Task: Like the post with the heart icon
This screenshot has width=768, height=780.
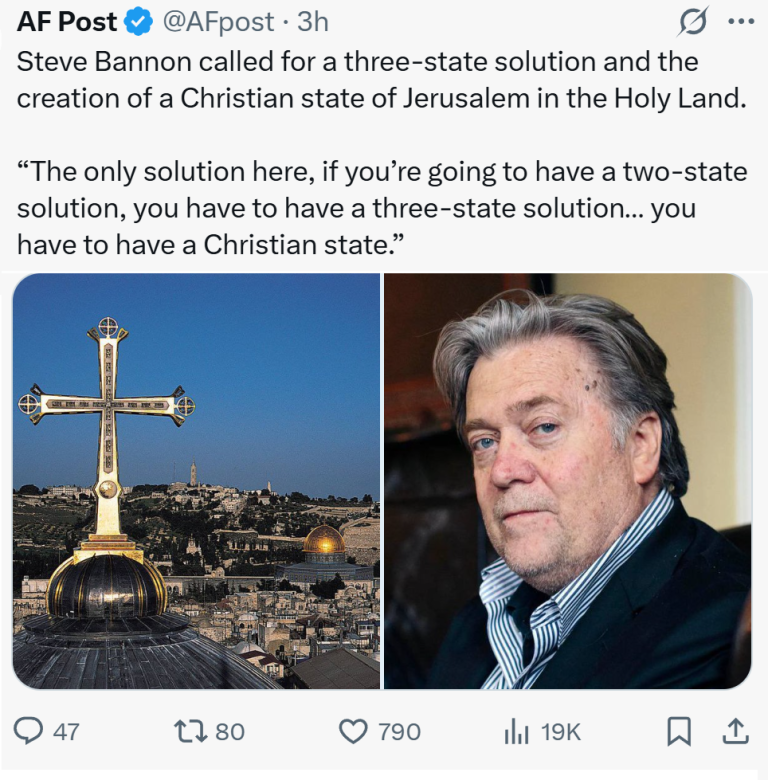Action: (353, 732)
